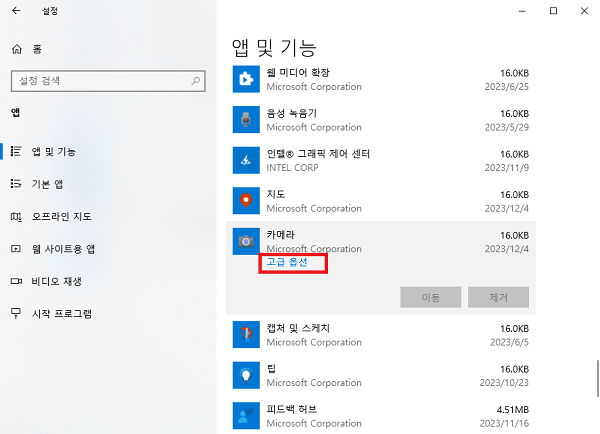Select 음성 녹음기 app name
Screen dimensions: 600x434
(292, 113)
